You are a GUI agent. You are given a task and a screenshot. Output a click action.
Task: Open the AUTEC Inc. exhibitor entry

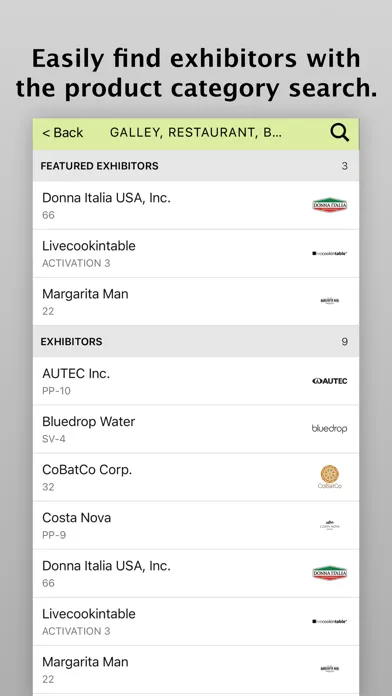(x=196, y=381)
